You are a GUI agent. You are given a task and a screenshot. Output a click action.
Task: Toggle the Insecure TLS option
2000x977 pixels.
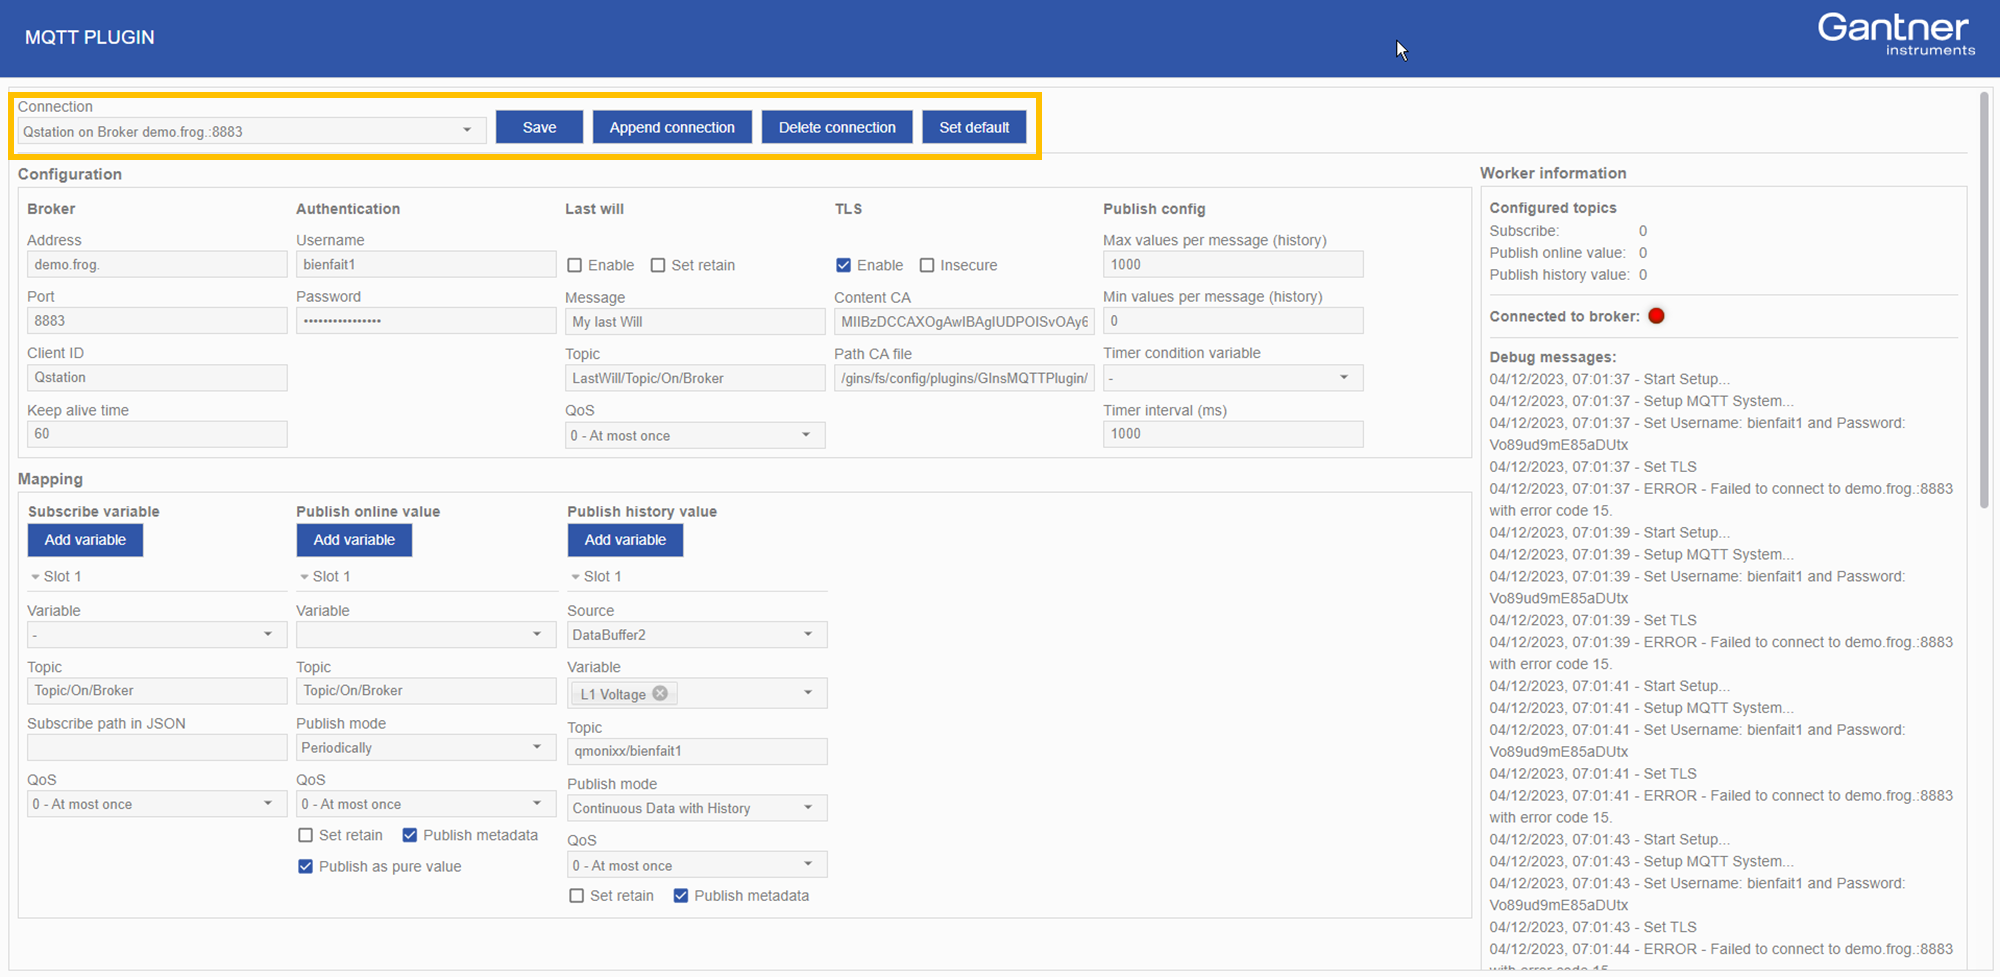[926, 264]
